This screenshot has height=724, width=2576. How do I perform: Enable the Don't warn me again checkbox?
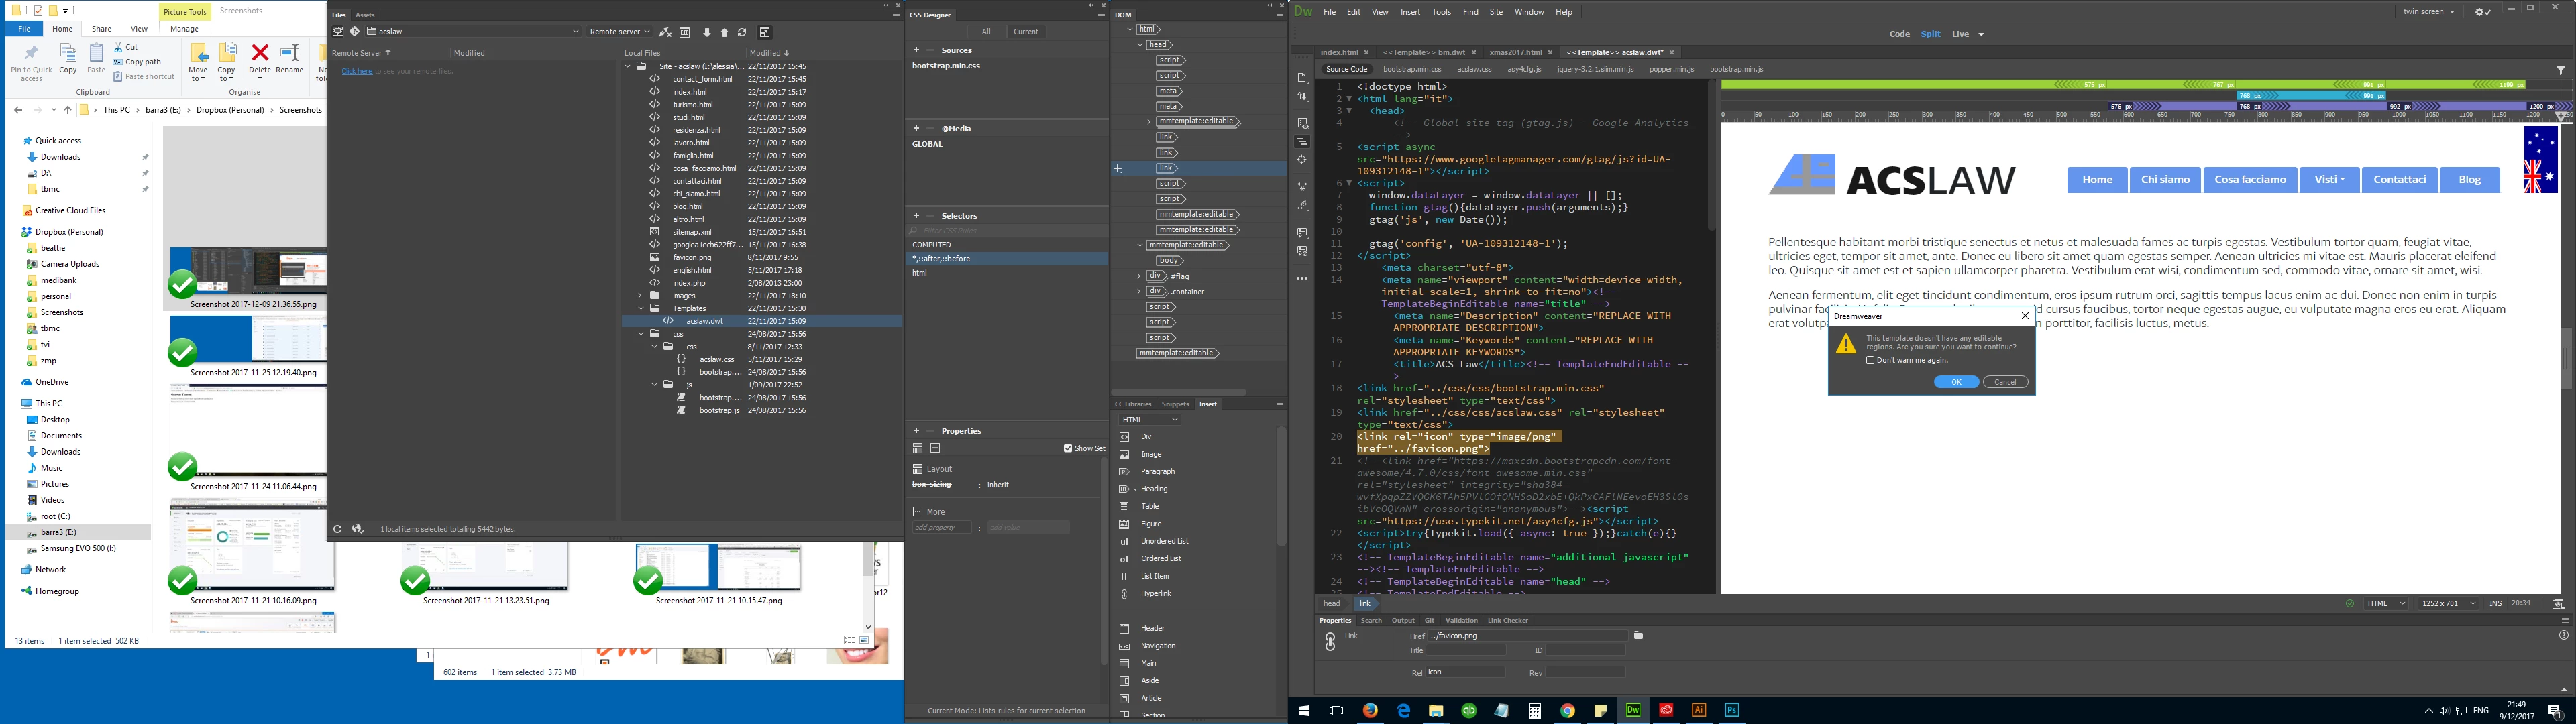[1870, 360]
